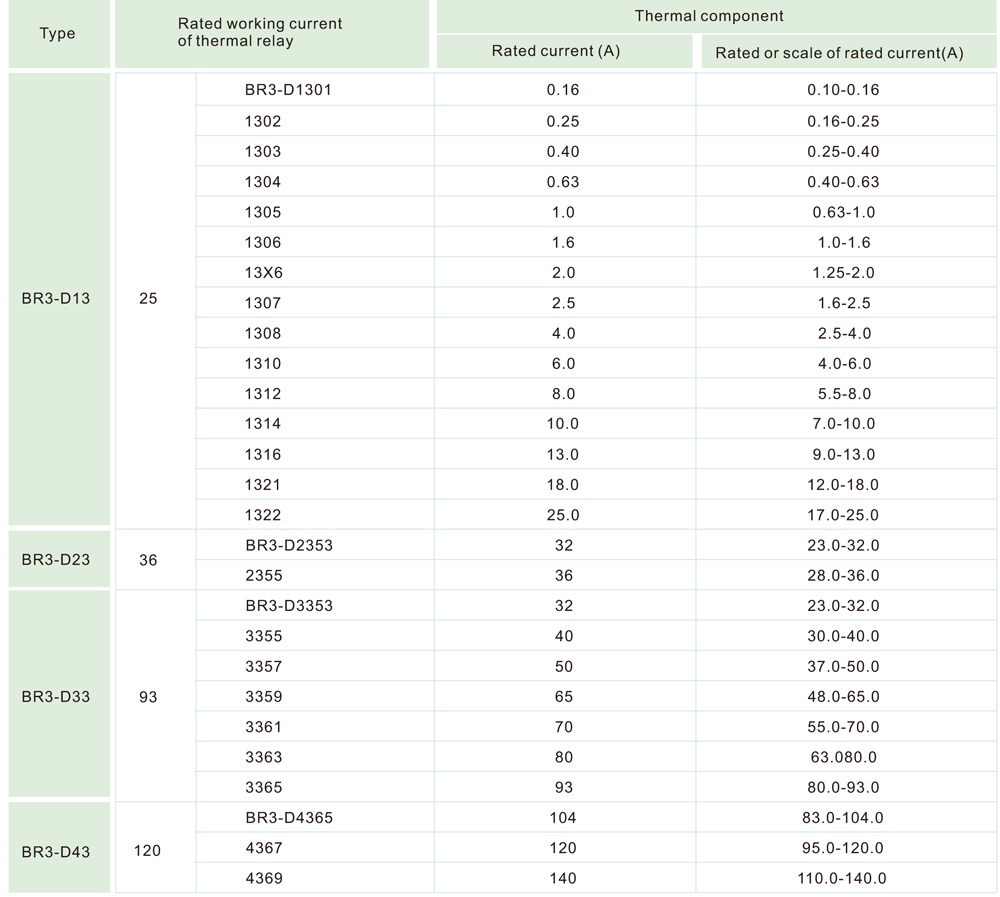Image resolution: width=1000 pixels, height=897 pixels.
Task: Select the range 5.5-8.0 cell
Action: (x=846, y=394)
